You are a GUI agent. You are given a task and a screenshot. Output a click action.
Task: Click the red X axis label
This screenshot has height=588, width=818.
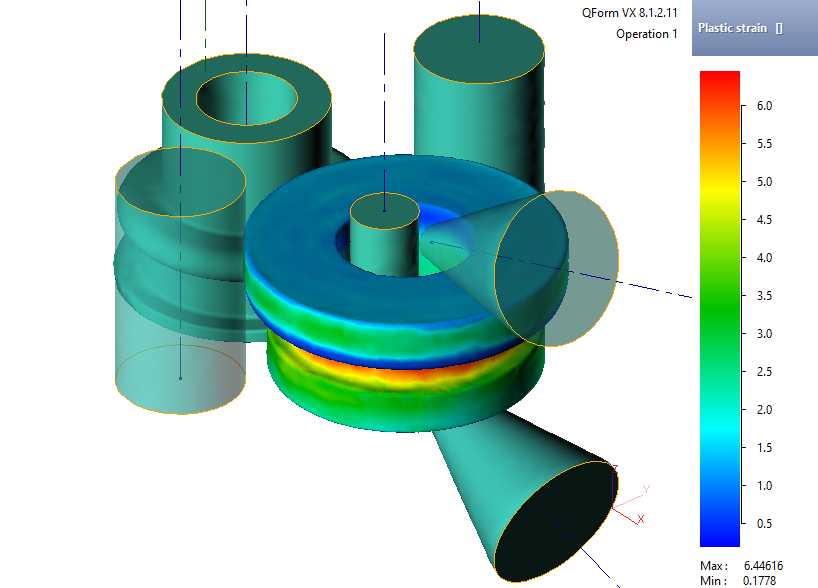point(640,519)
